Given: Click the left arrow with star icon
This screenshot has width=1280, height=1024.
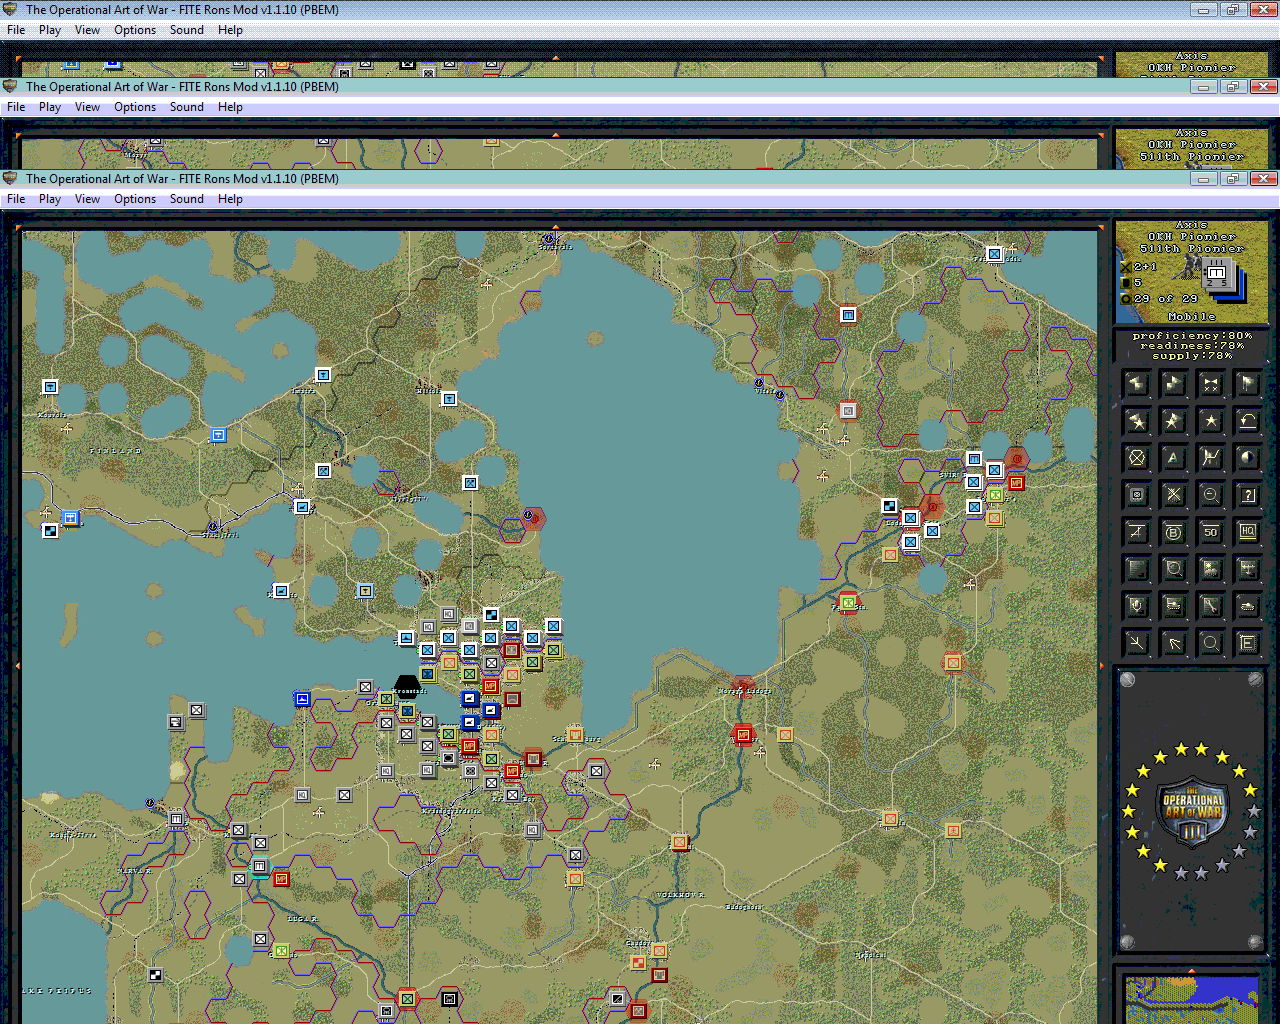Looking at the screenshot, I should pos(1136,421).
